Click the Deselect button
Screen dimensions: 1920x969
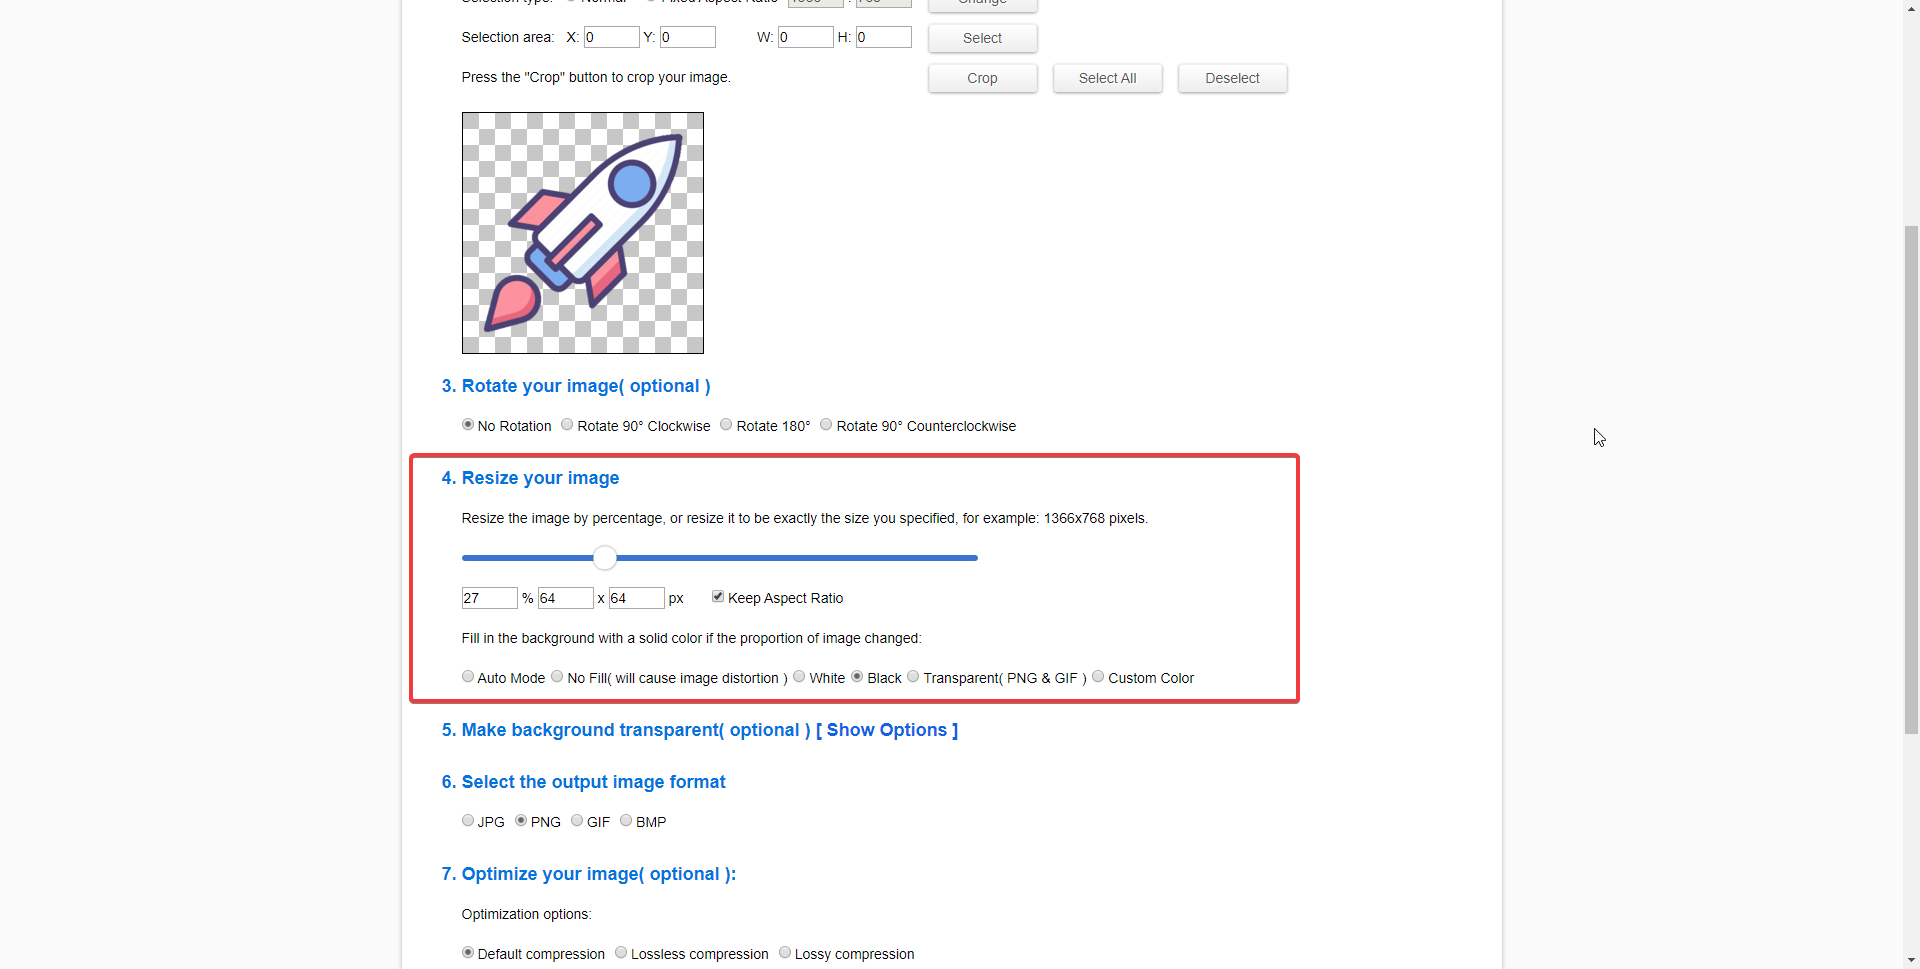pos(1232,78)
